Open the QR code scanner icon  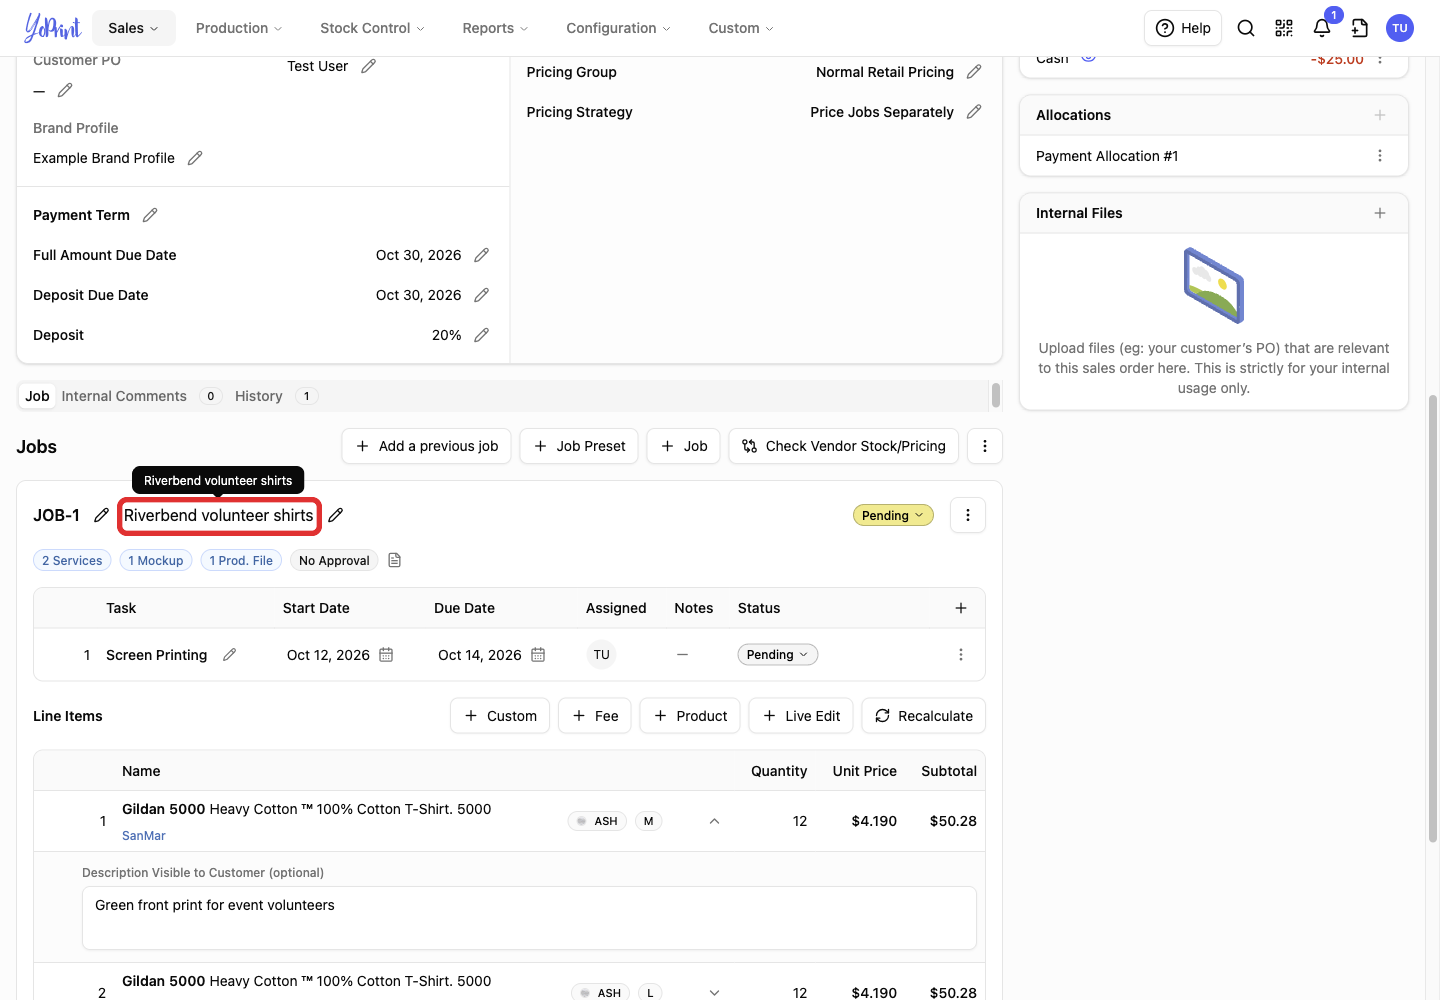click(x=1284, y=28)
